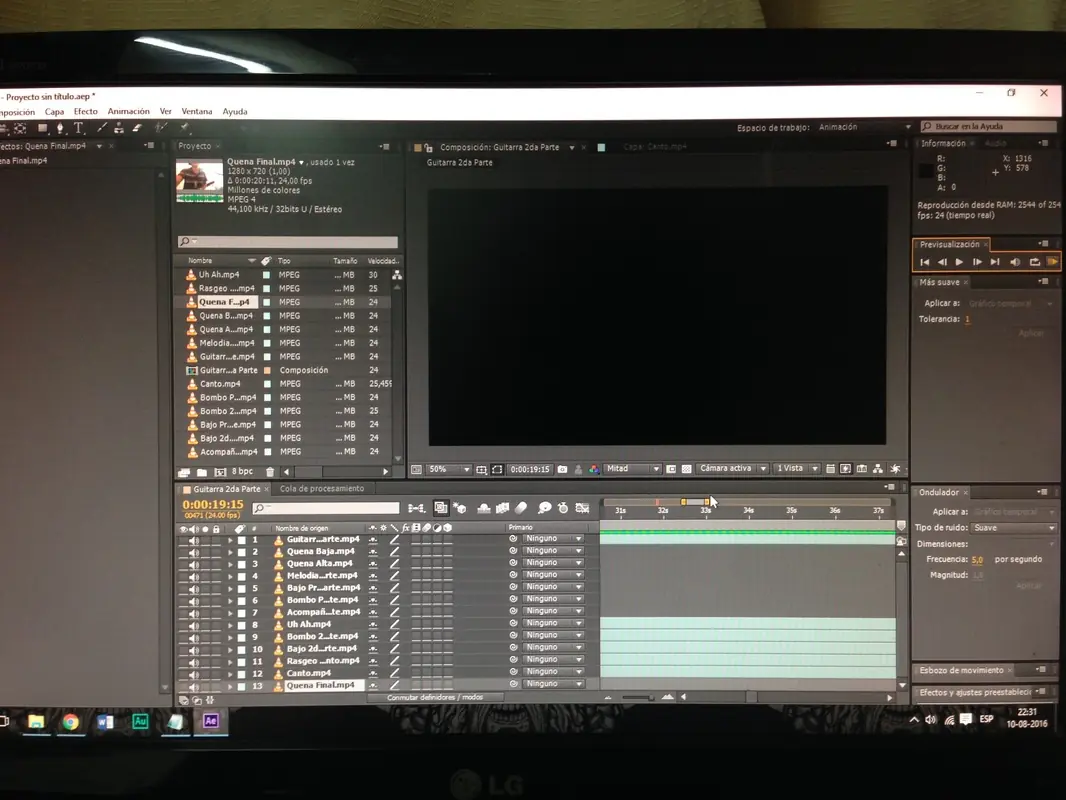
Task: Open Tipo de ruido Suave dropdown
Action: [1013, 527]
